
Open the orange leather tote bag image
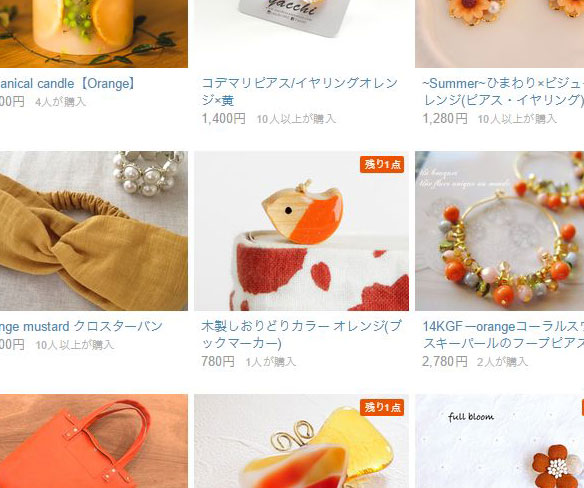(94, 441)
